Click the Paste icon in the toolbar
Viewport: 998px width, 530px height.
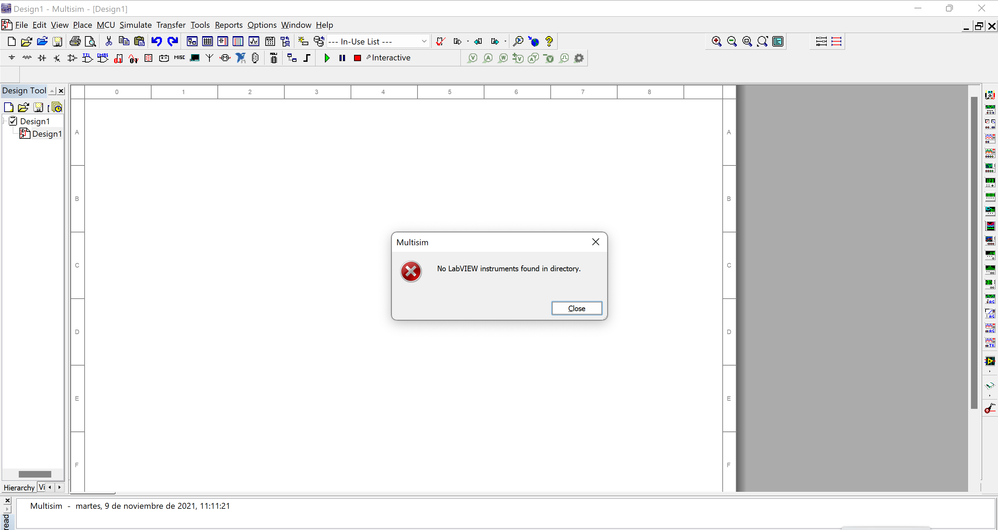[x=139, y=41]
